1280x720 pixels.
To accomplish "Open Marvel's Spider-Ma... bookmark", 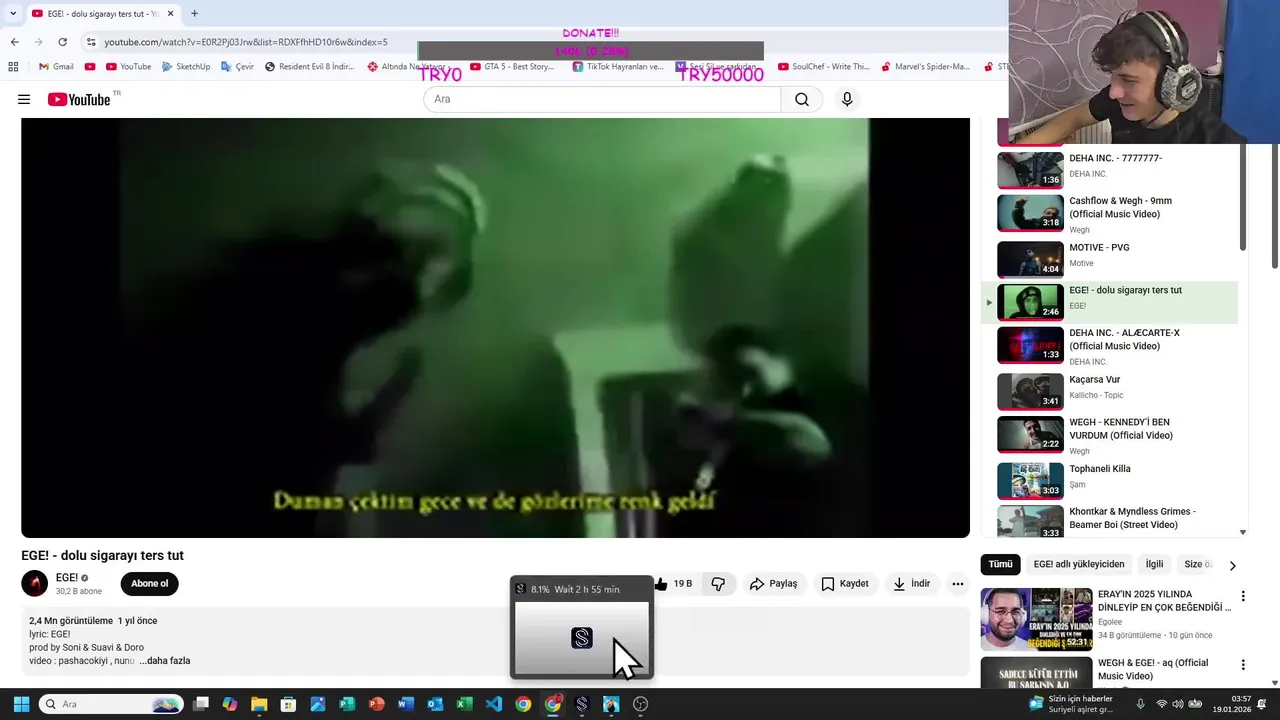I will [925, 67].
